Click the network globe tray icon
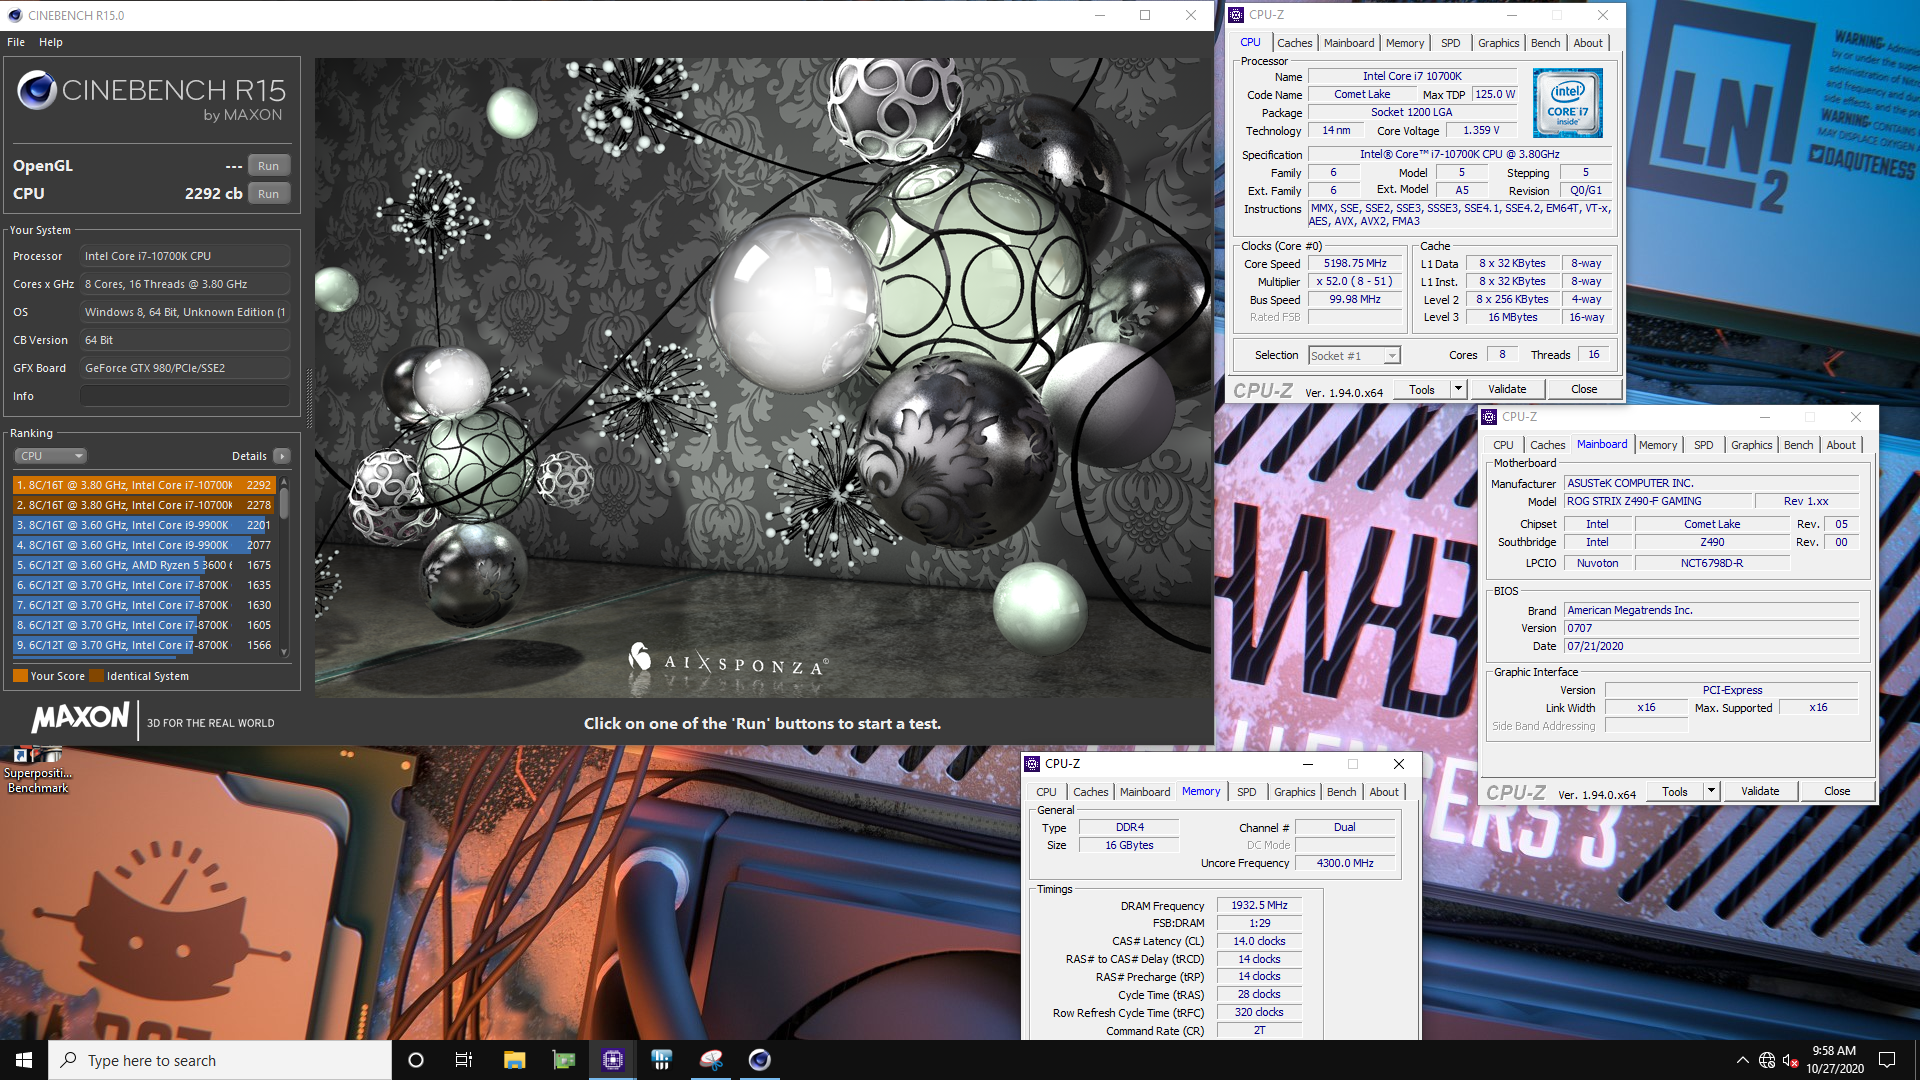 click(1767, 1060)
